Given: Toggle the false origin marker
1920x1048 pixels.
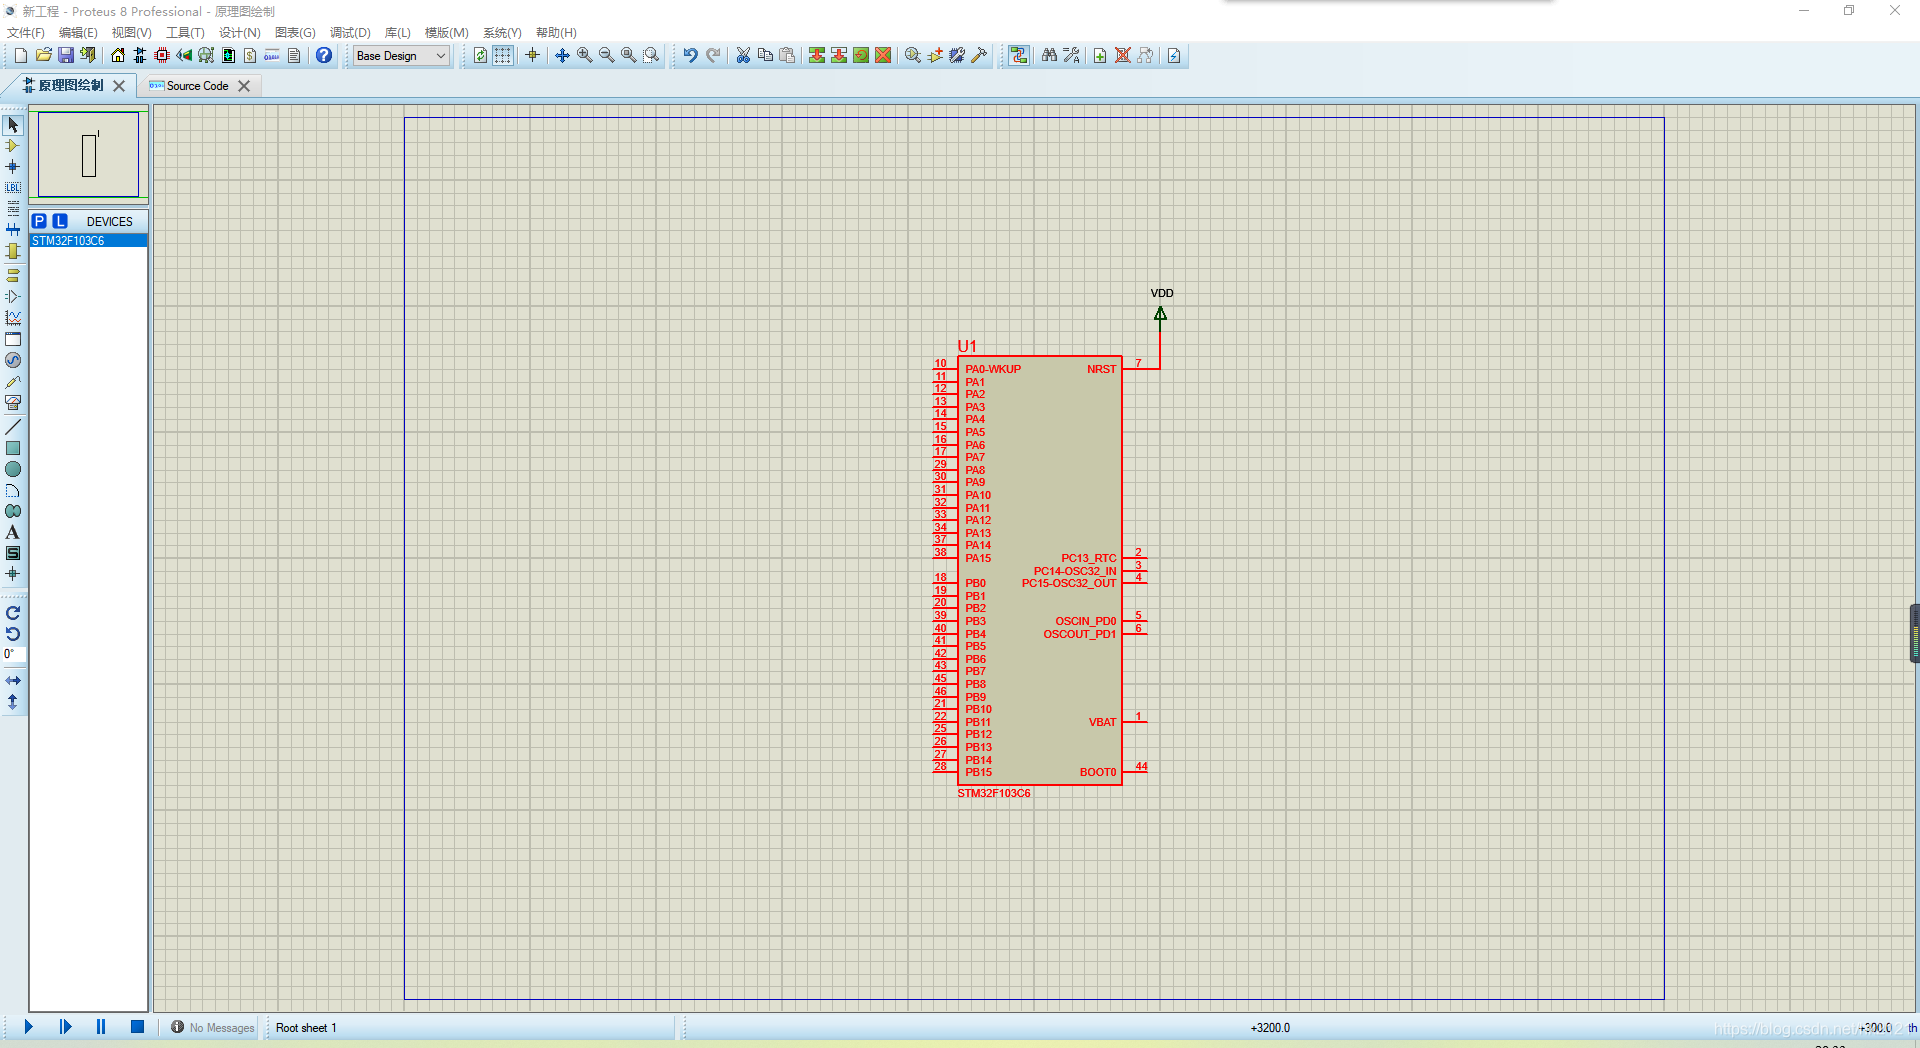Looking at the screenshot, I should (532, 56).
